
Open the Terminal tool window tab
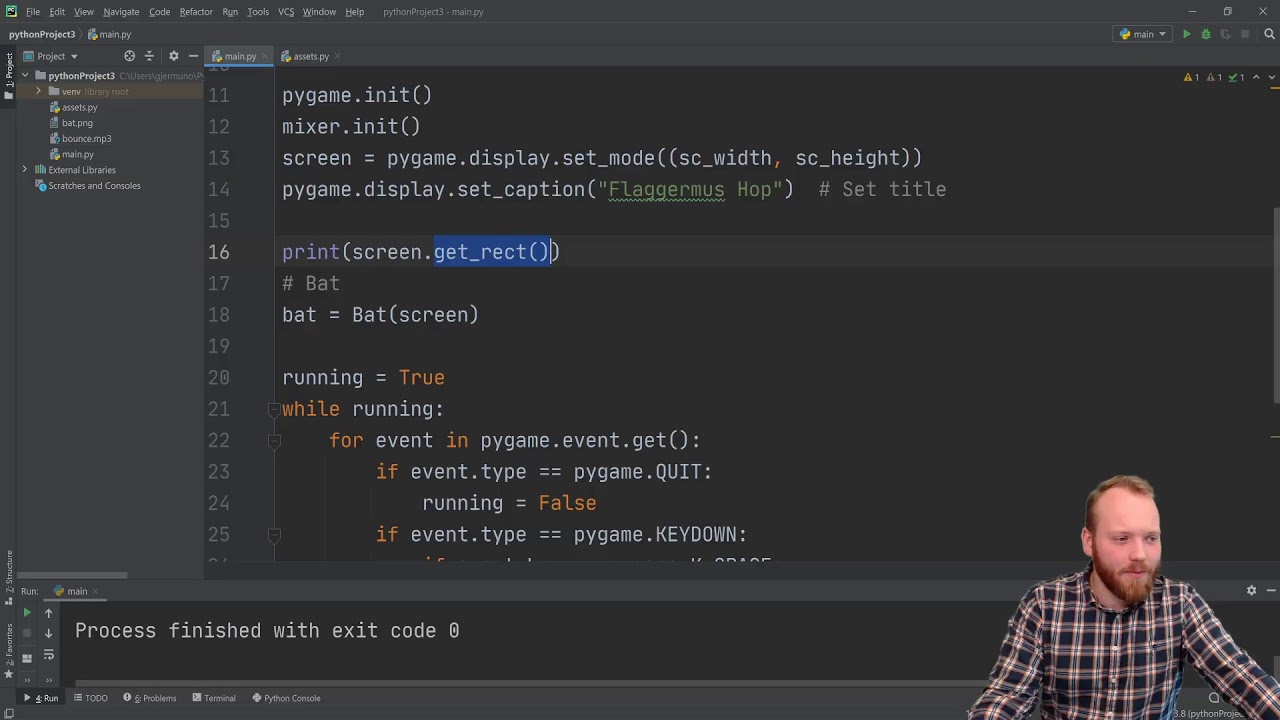pyautogui.click(x=213, y=698)
